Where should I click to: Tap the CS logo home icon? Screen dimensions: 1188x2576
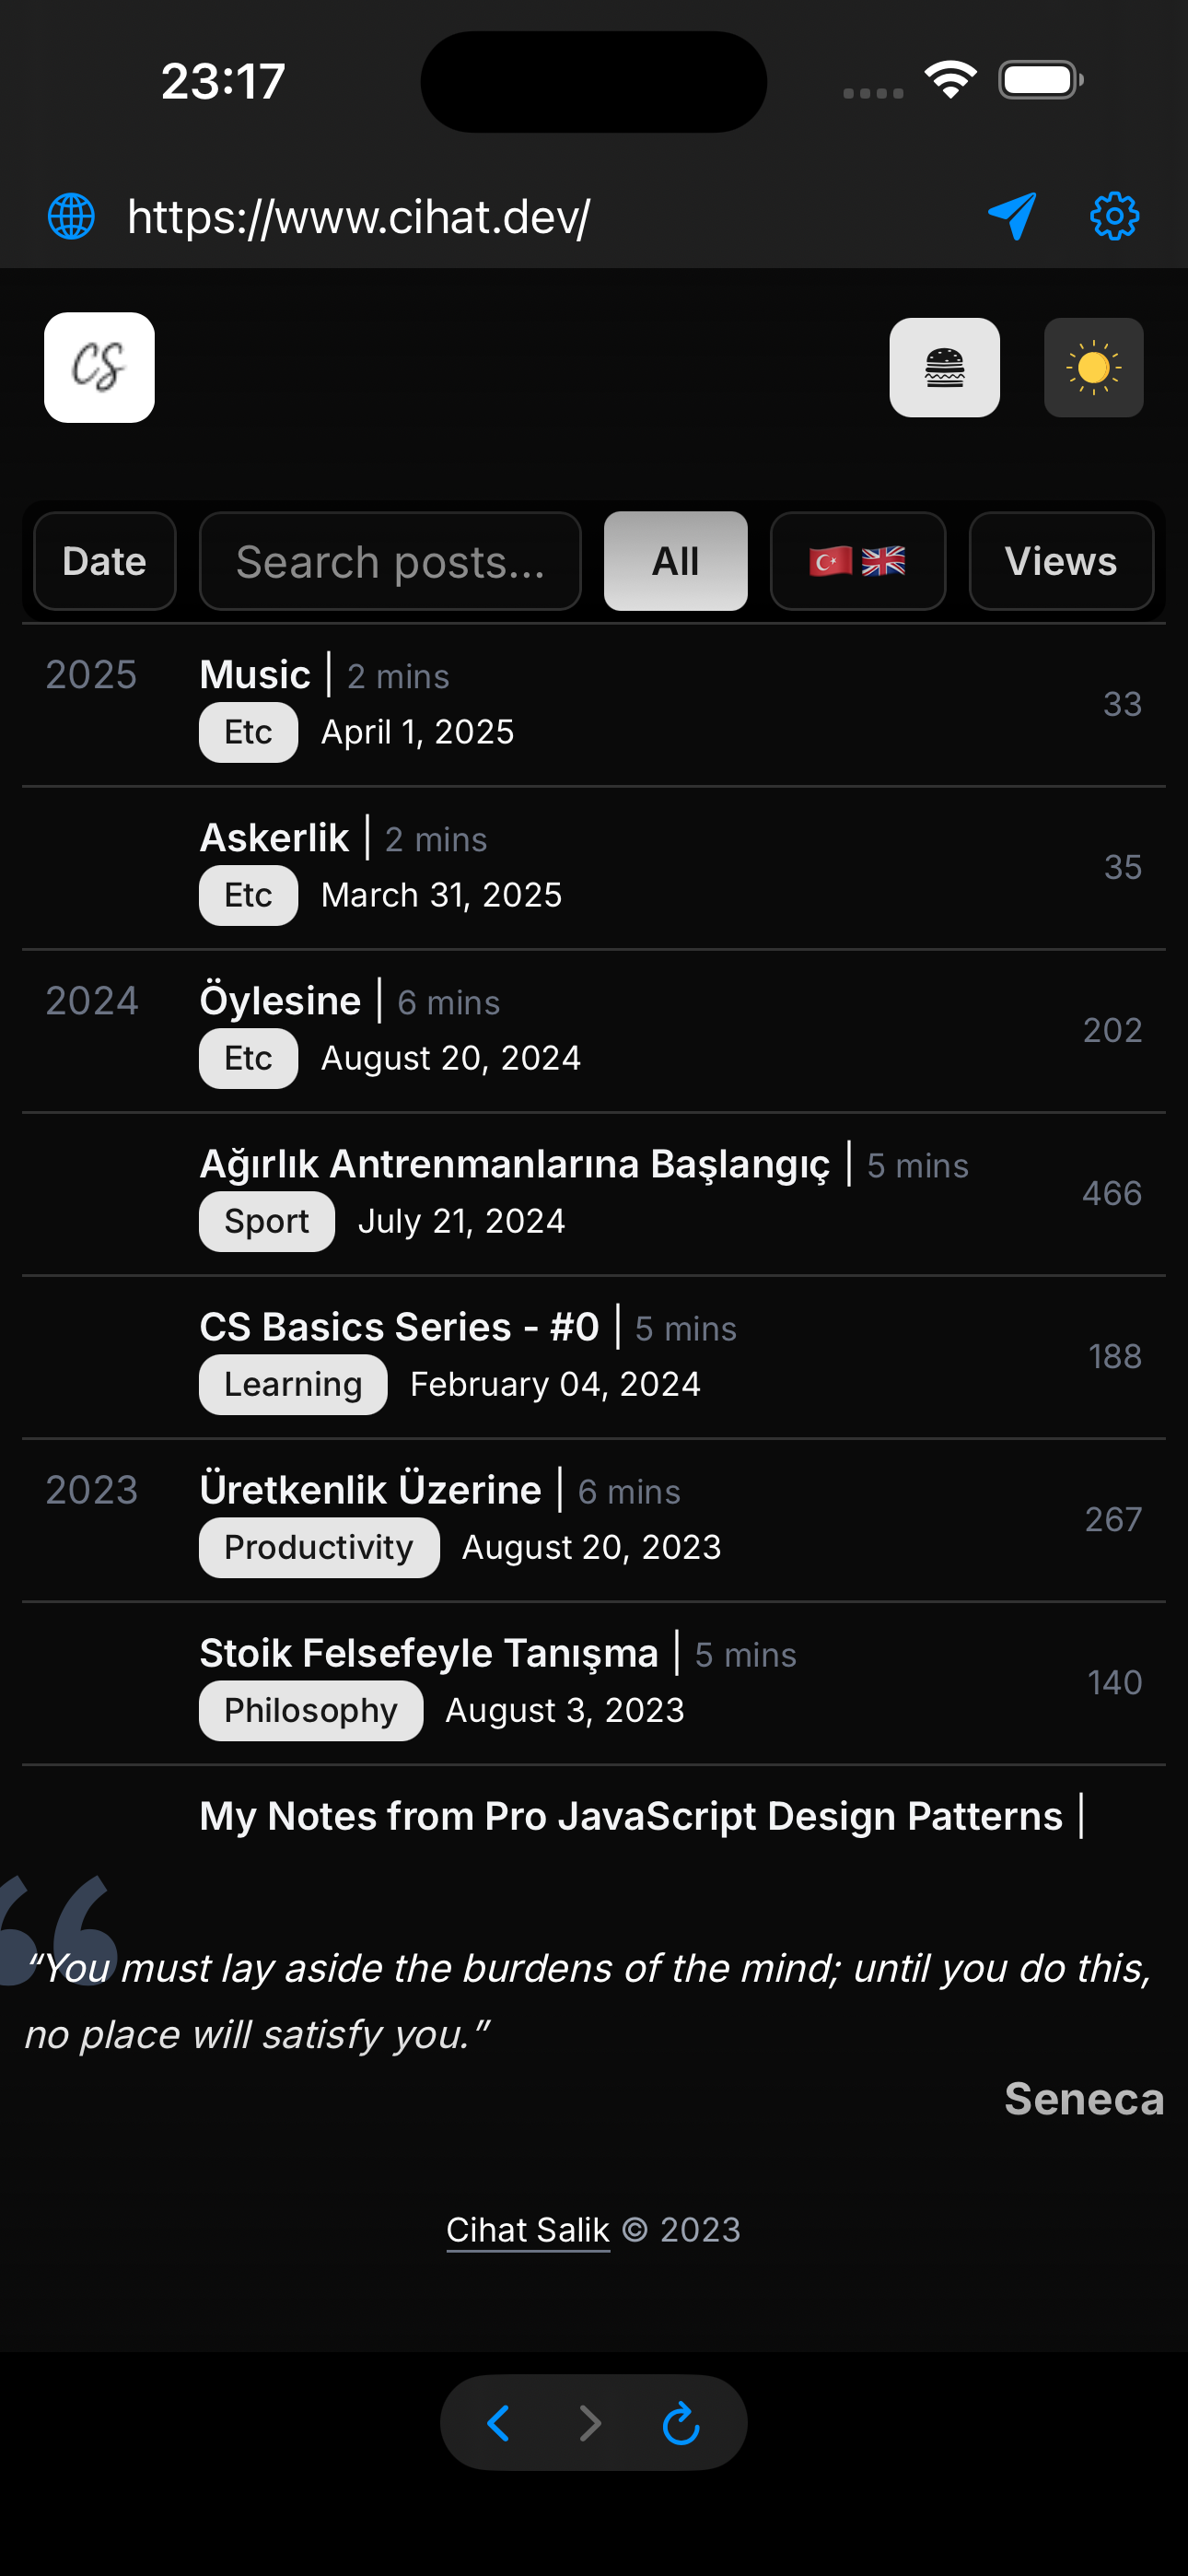pyautogui.click(x=99, y=367)
